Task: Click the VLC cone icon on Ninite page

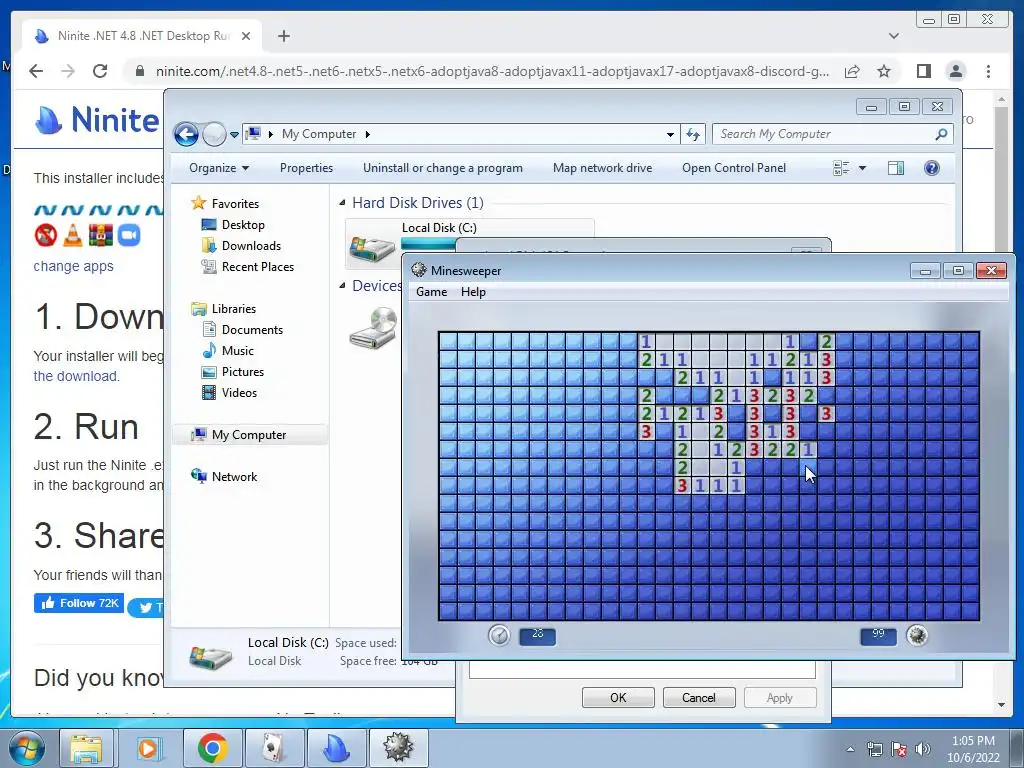Action: [72, 235]
